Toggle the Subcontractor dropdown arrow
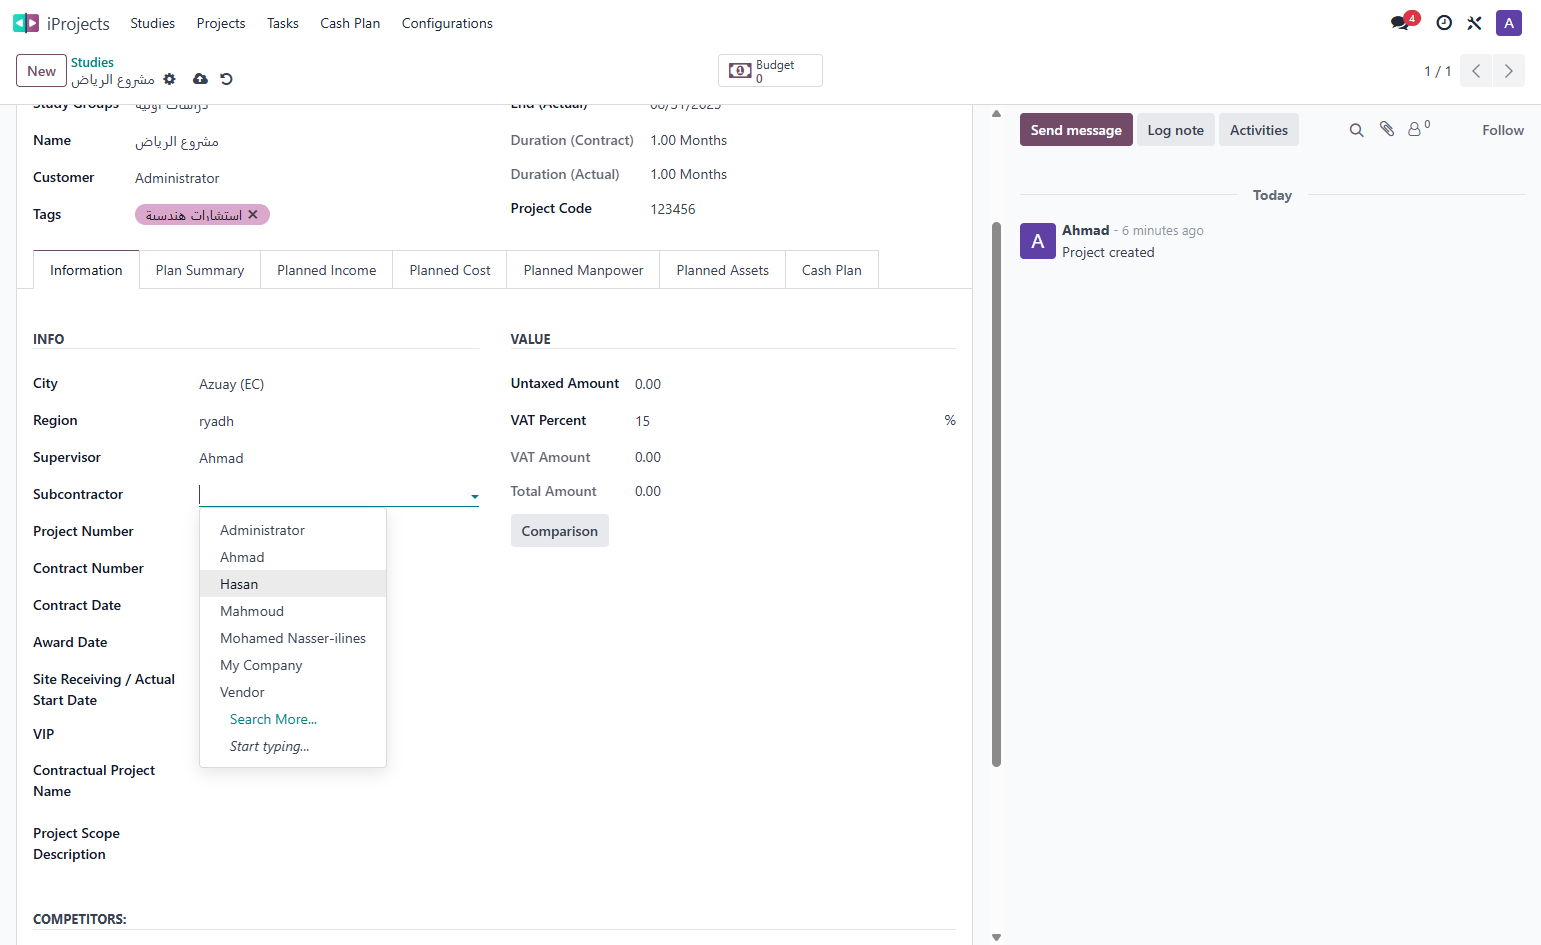The height and width of the screenshot is (945, 1541). tap(474, 496)
